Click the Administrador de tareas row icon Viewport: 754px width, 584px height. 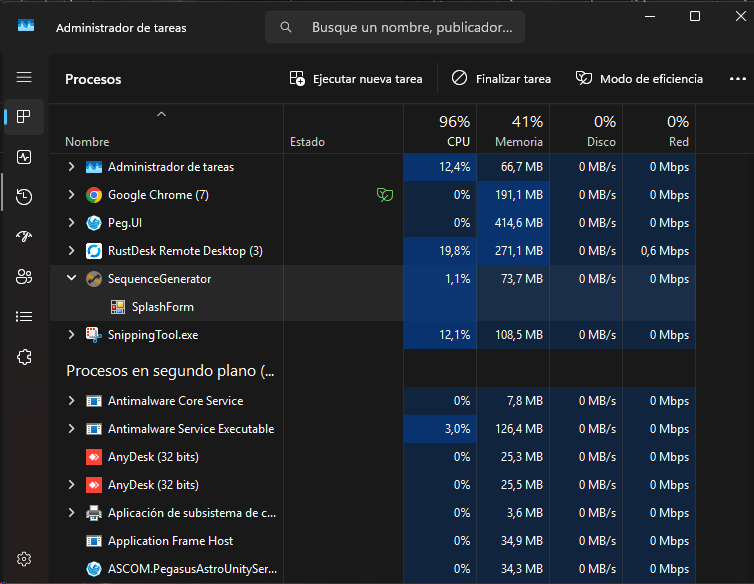(94, 167)
